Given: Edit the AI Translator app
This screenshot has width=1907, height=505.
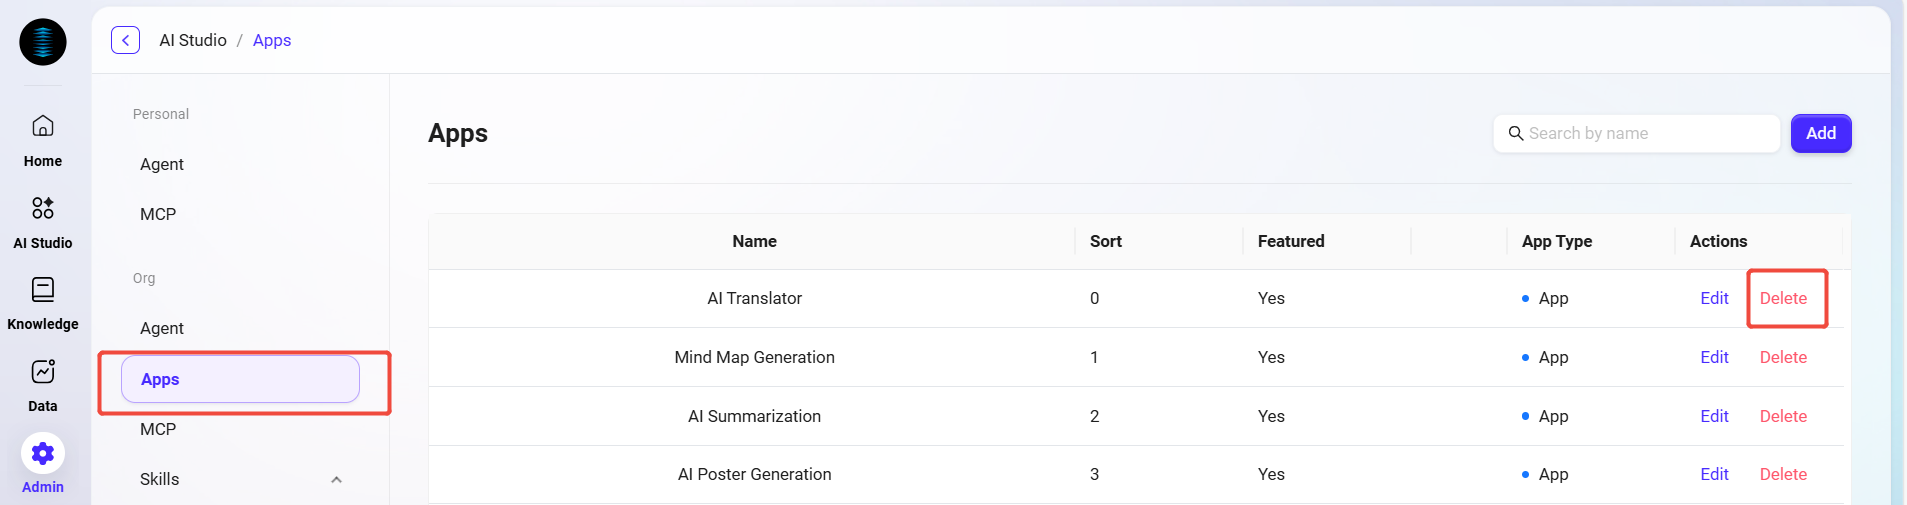Looking at the screenshot, I should coord(1714,298).
